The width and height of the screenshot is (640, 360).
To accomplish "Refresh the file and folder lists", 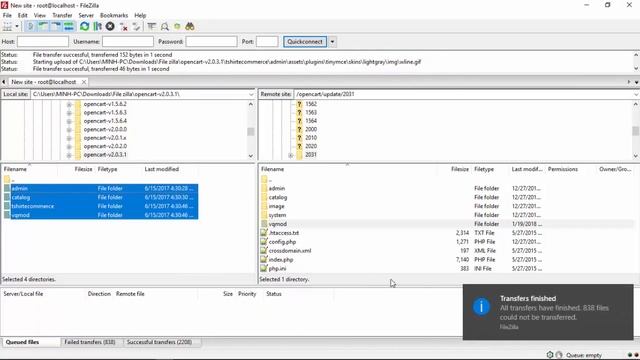I will click(84, 27).
